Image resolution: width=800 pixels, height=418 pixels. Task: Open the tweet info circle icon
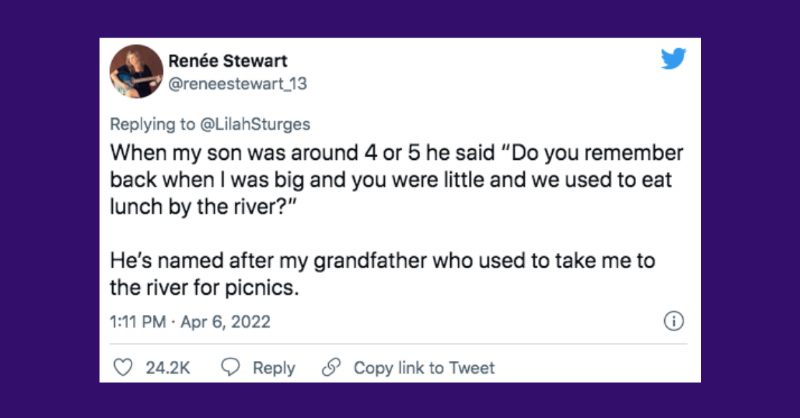click(x=674, y=322)
